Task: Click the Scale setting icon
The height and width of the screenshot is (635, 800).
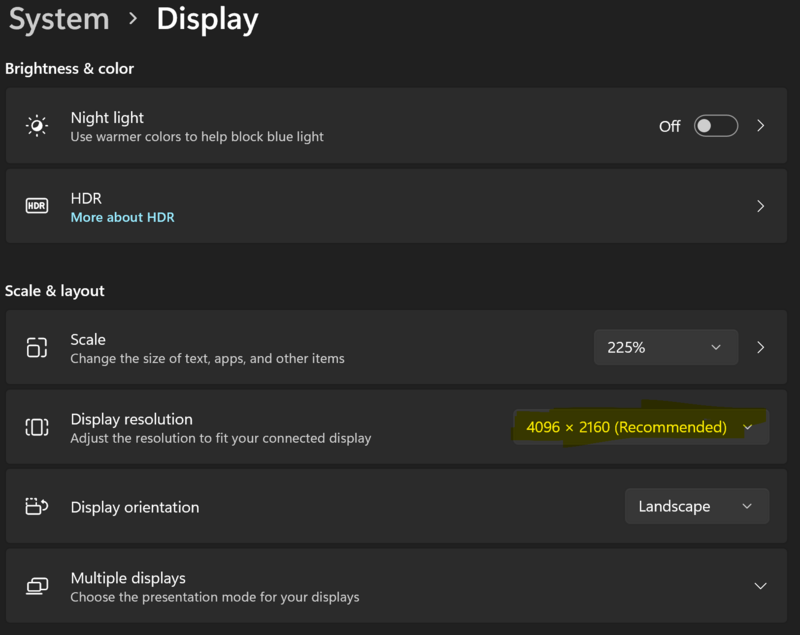Action: click(37, 347)
